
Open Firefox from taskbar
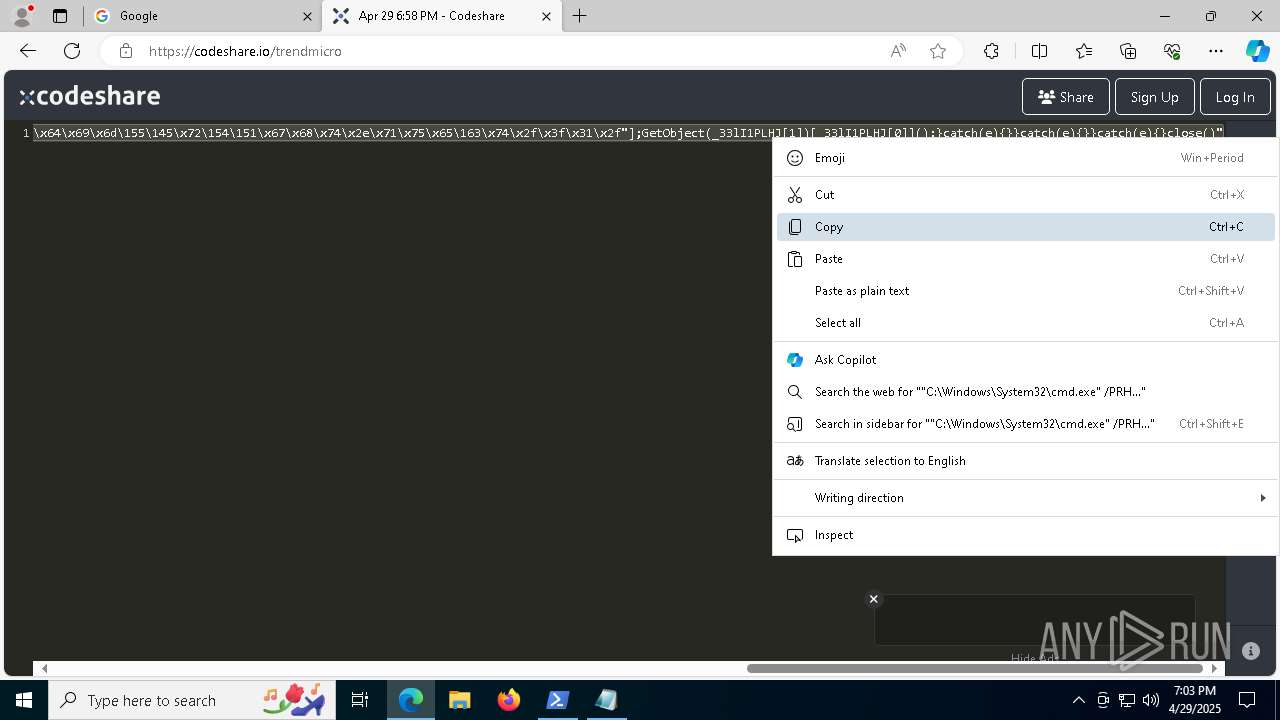509,700
